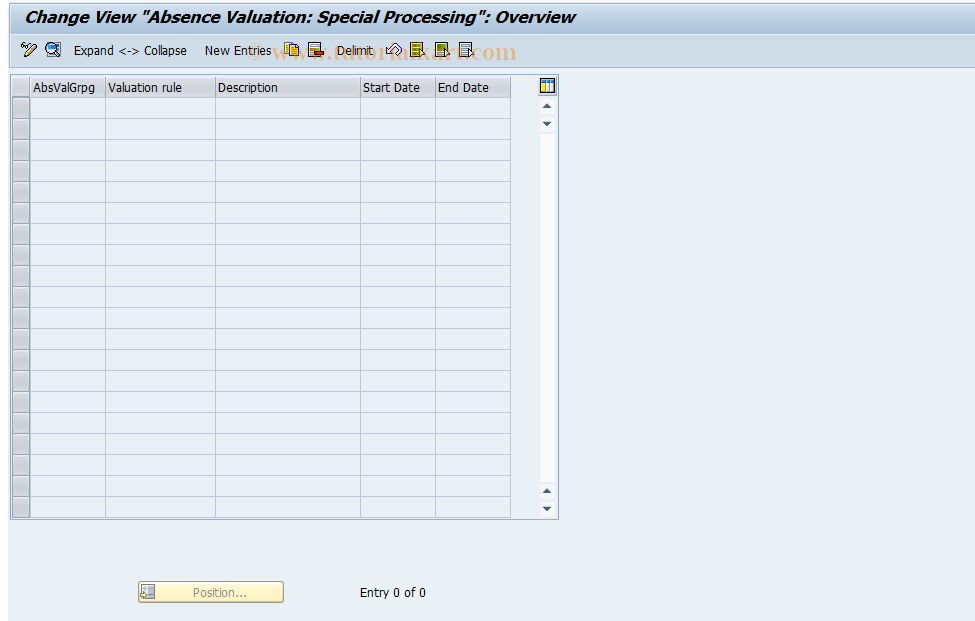Click first row End Date cell

(473, 108)
